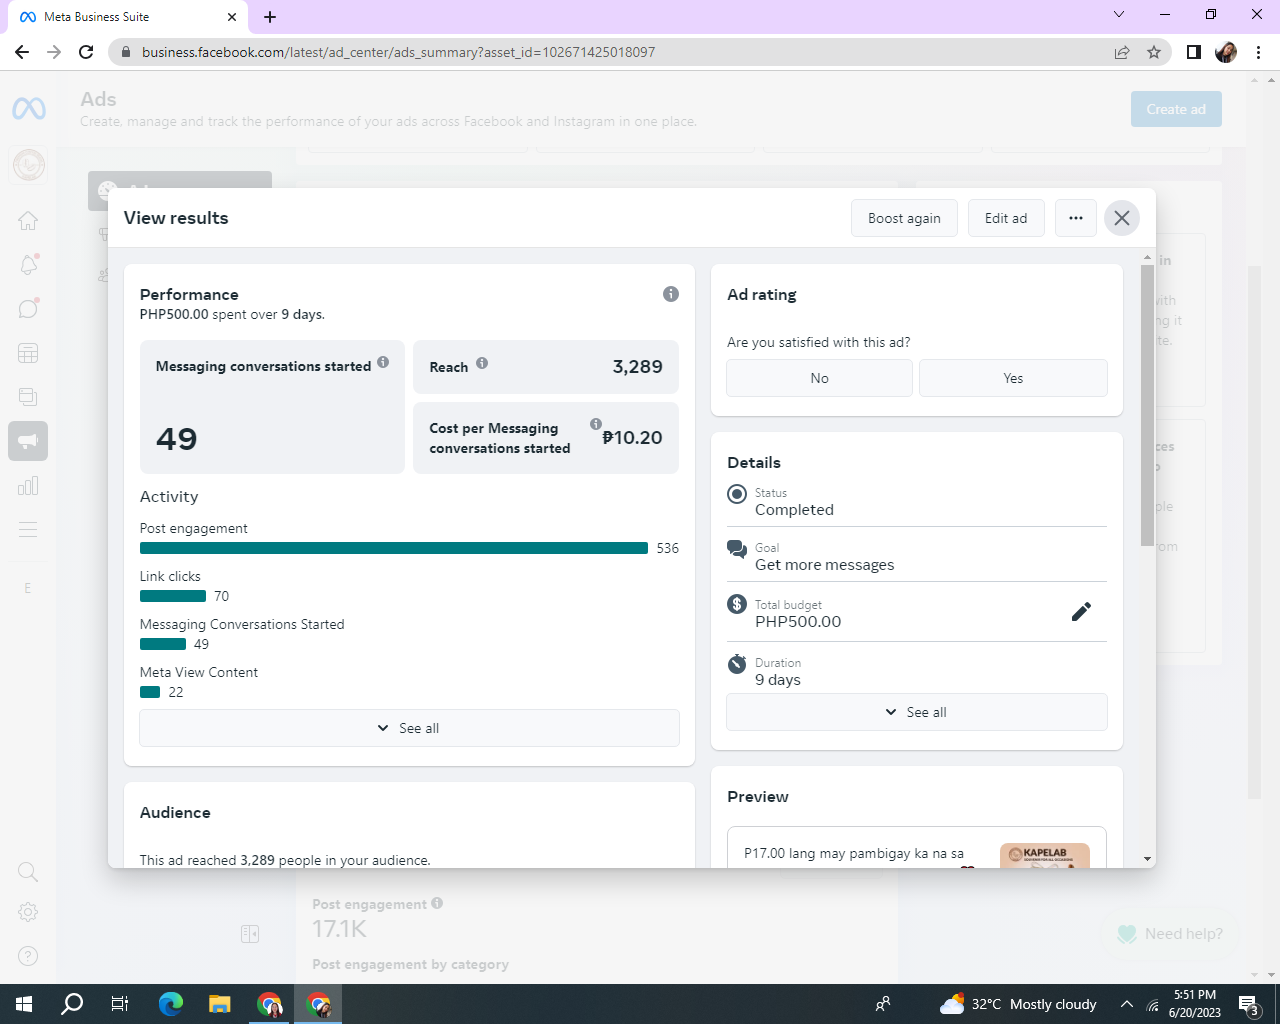Expand See all under Activity
1280x1024 pixels.
coord(409,728)
